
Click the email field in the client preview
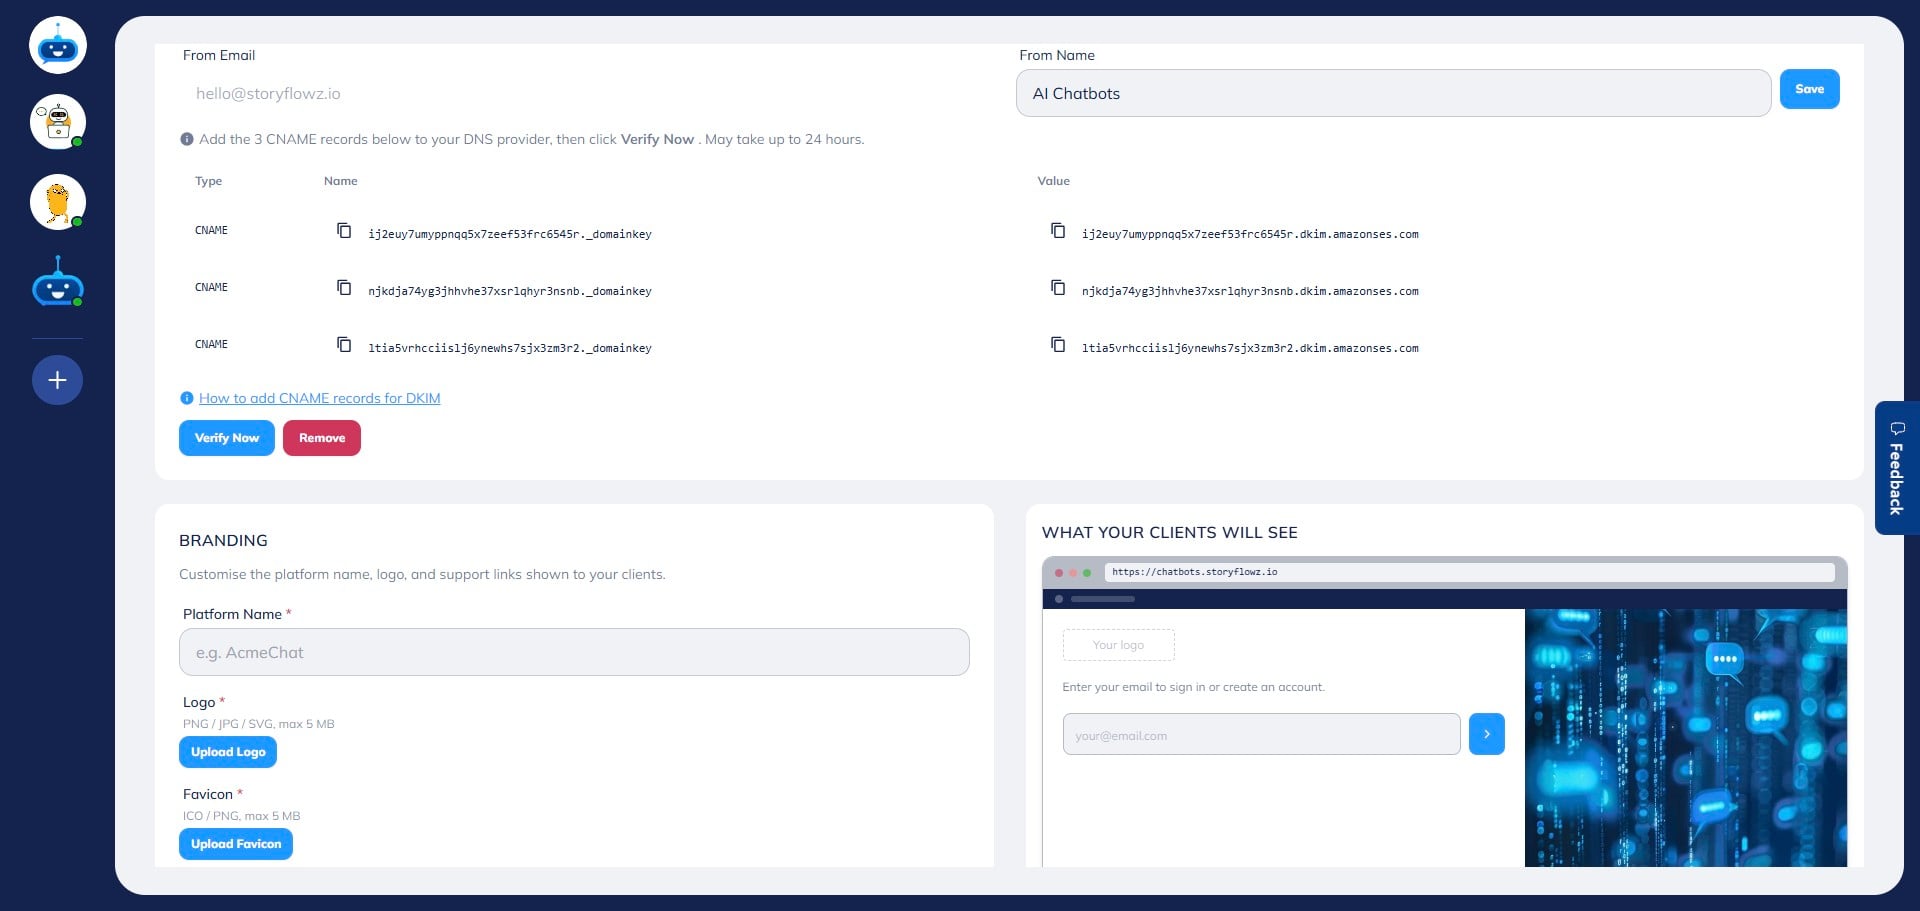pos(1260,733)
